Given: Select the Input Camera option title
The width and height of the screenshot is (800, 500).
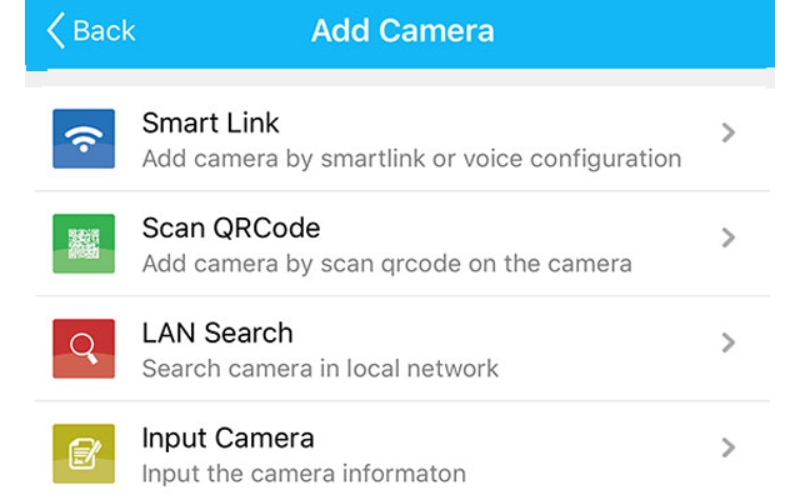Looking at the screenshot, I should point(228,438).
